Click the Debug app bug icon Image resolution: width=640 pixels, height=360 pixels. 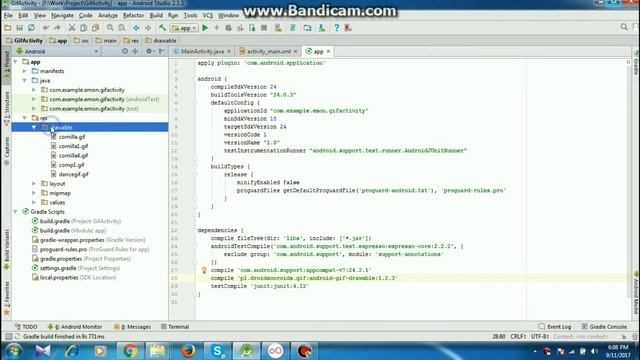click(229, 28)
